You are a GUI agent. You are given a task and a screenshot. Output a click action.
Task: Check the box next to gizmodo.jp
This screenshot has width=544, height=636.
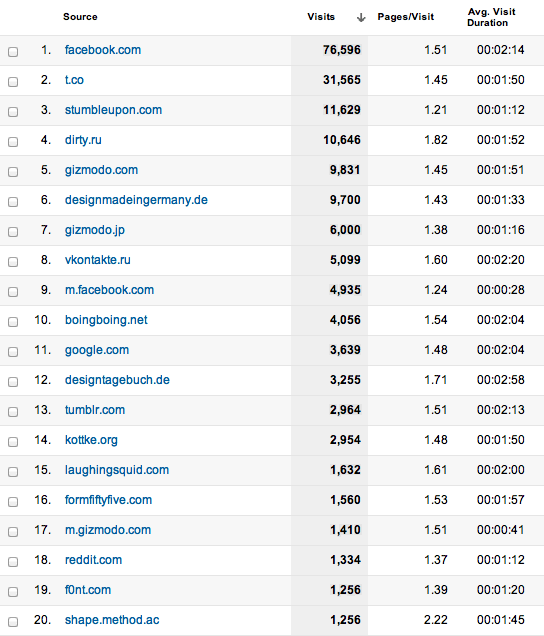pyautogui.click(x=13, y=232)
